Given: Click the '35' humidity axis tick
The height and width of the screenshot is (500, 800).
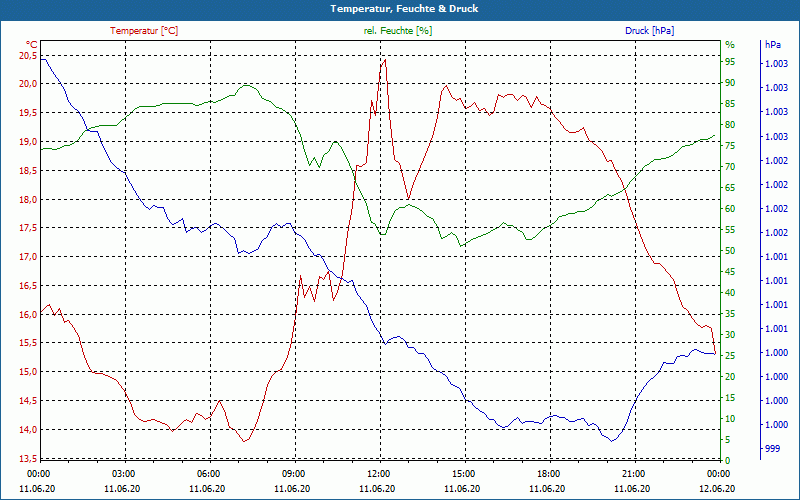Looking at the screenshot, I should coord(730,314).
